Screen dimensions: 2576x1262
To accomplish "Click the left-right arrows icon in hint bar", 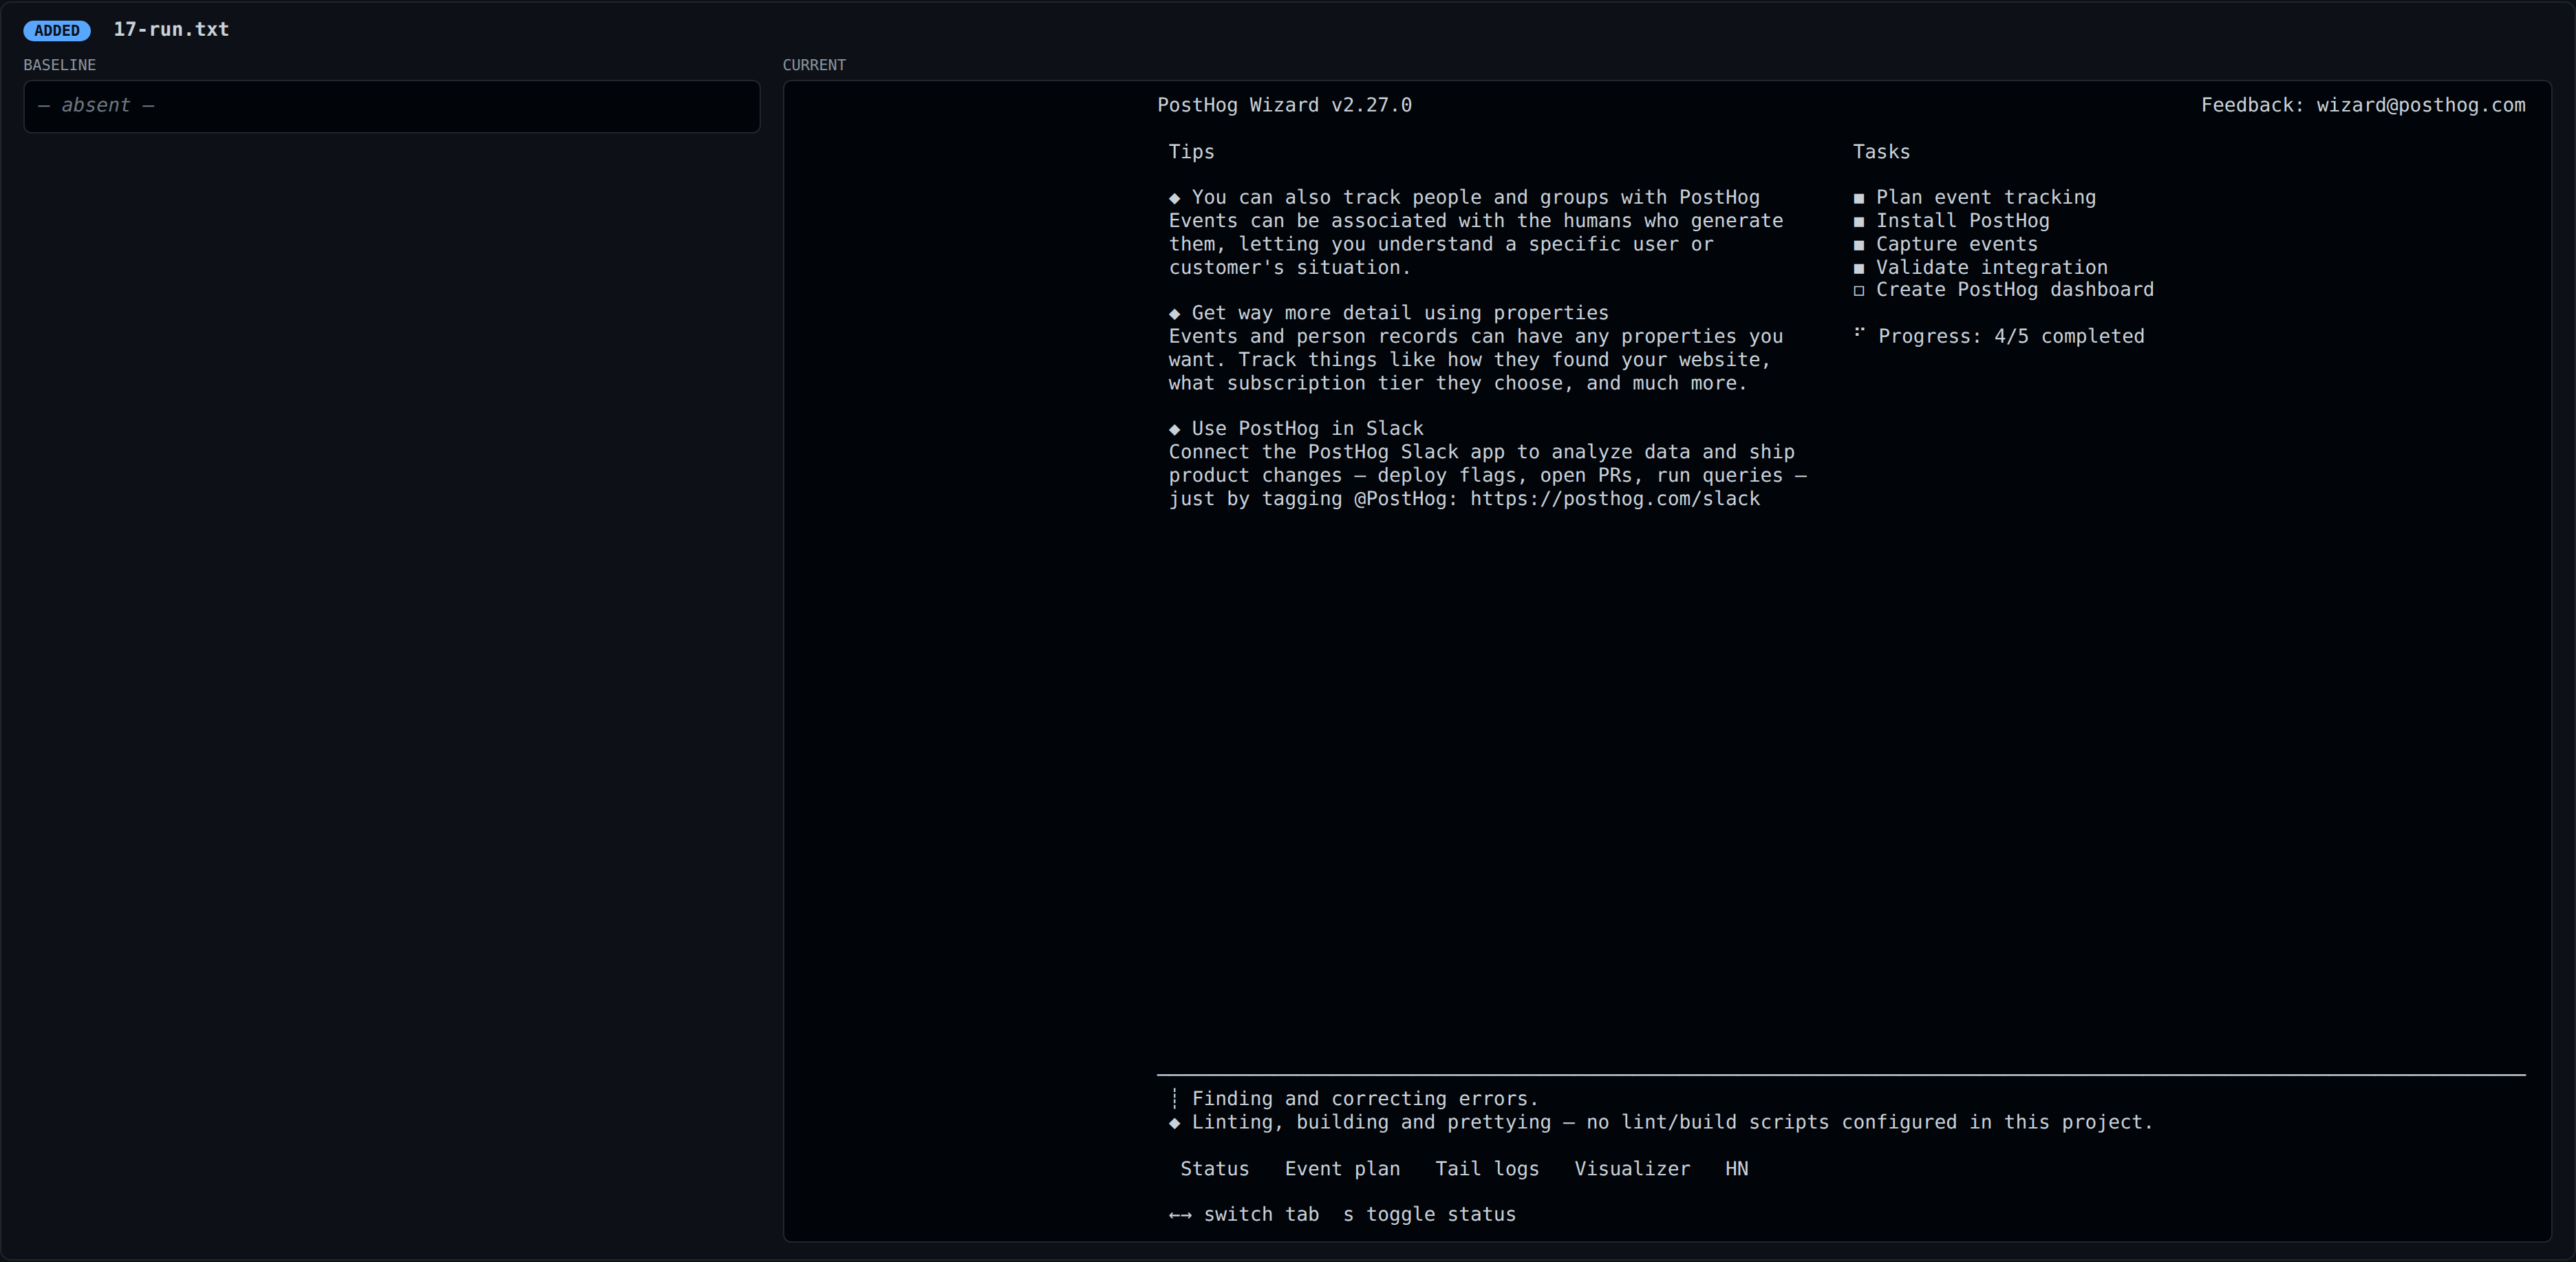I will tap(1180, 1215).
